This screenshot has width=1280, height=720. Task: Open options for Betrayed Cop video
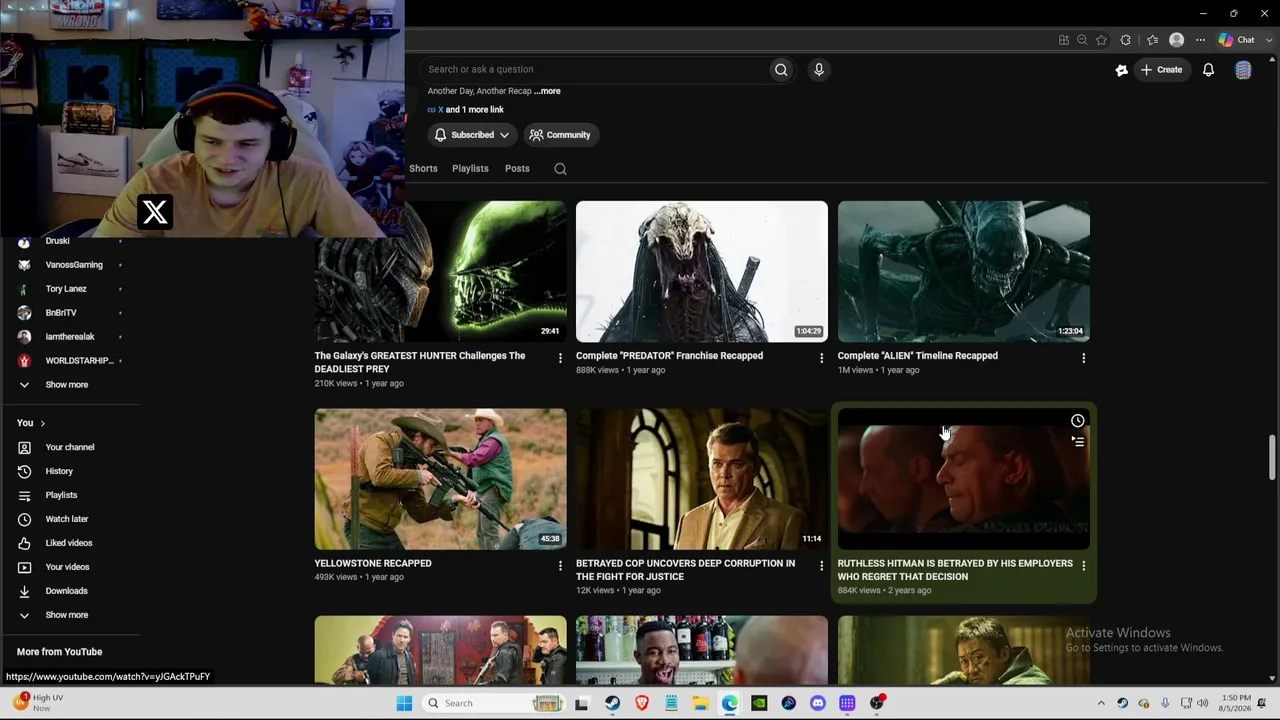tap(822, 566)
